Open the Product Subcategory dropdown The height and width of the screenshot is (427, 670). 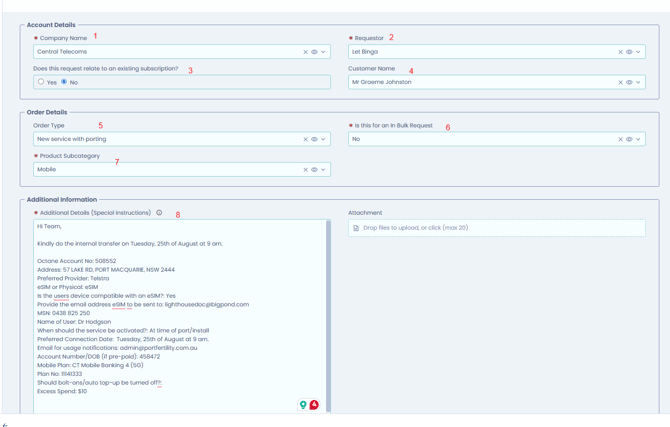[x=323, y=170]
